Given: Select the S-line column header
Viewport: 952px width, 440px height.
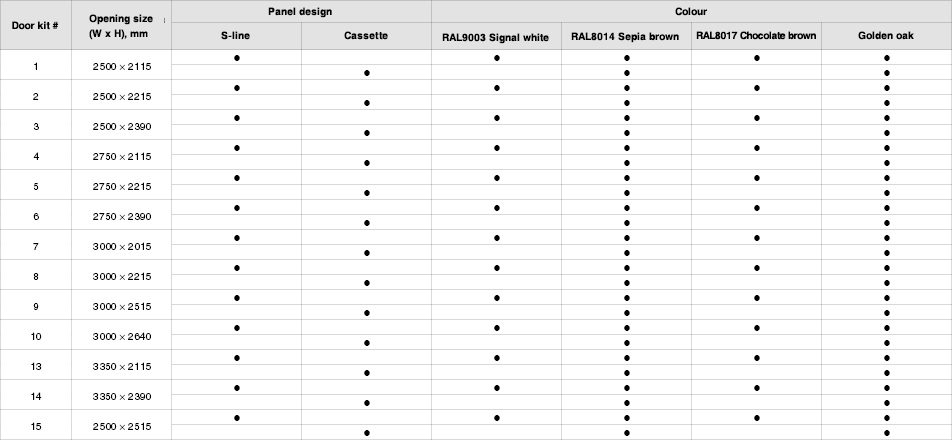Looking at the screenshot, I should (x=236, y=36).
